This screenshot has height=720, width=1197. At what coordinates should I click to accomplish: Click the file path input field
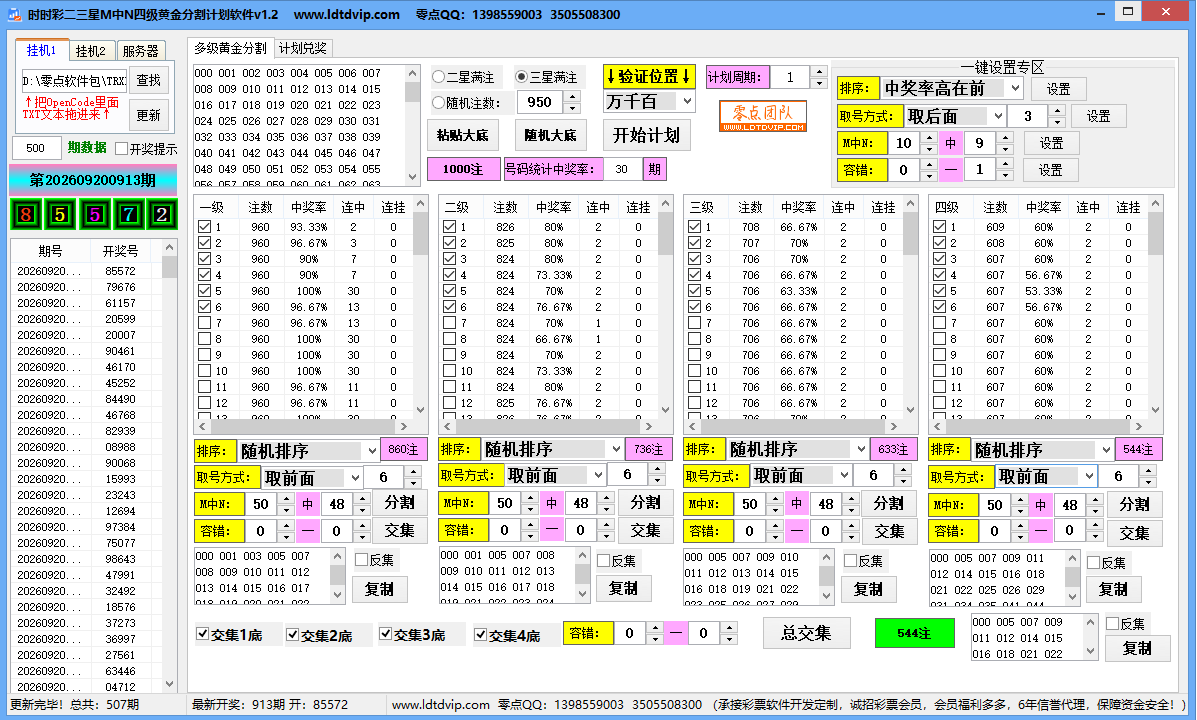pos(74,80)
